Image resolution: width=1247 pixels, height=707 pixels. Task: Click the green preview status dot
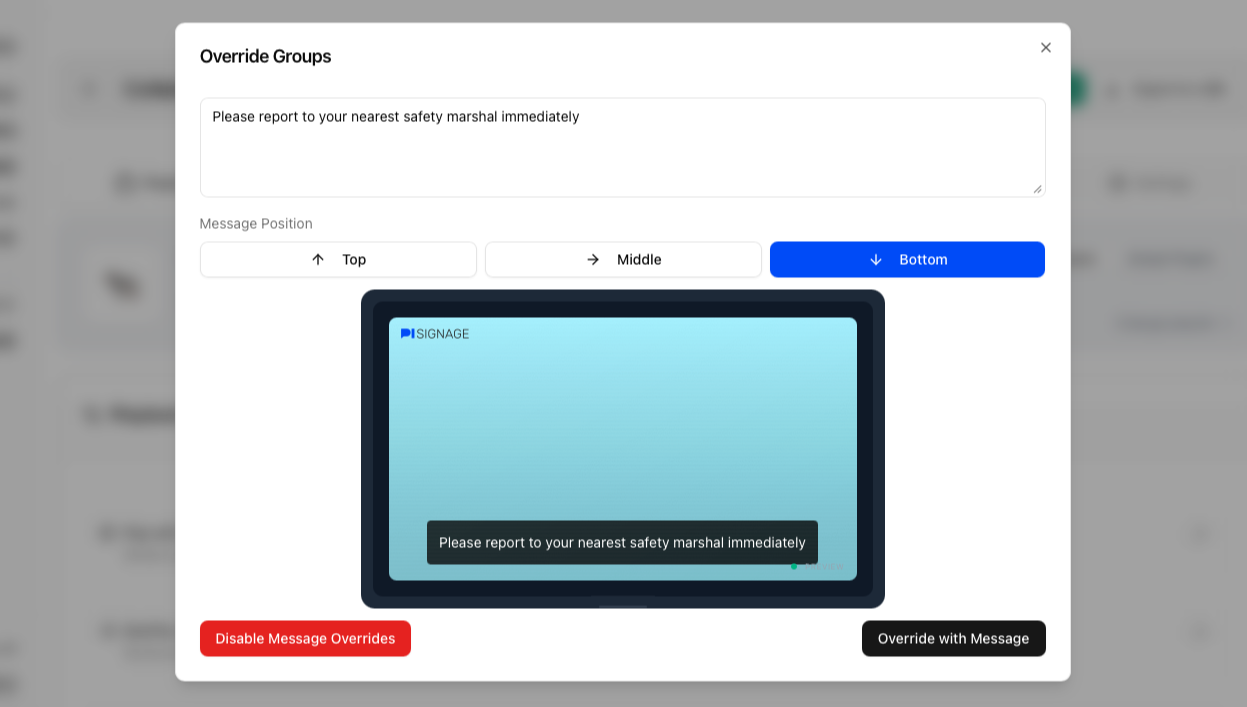coord(794,567)
